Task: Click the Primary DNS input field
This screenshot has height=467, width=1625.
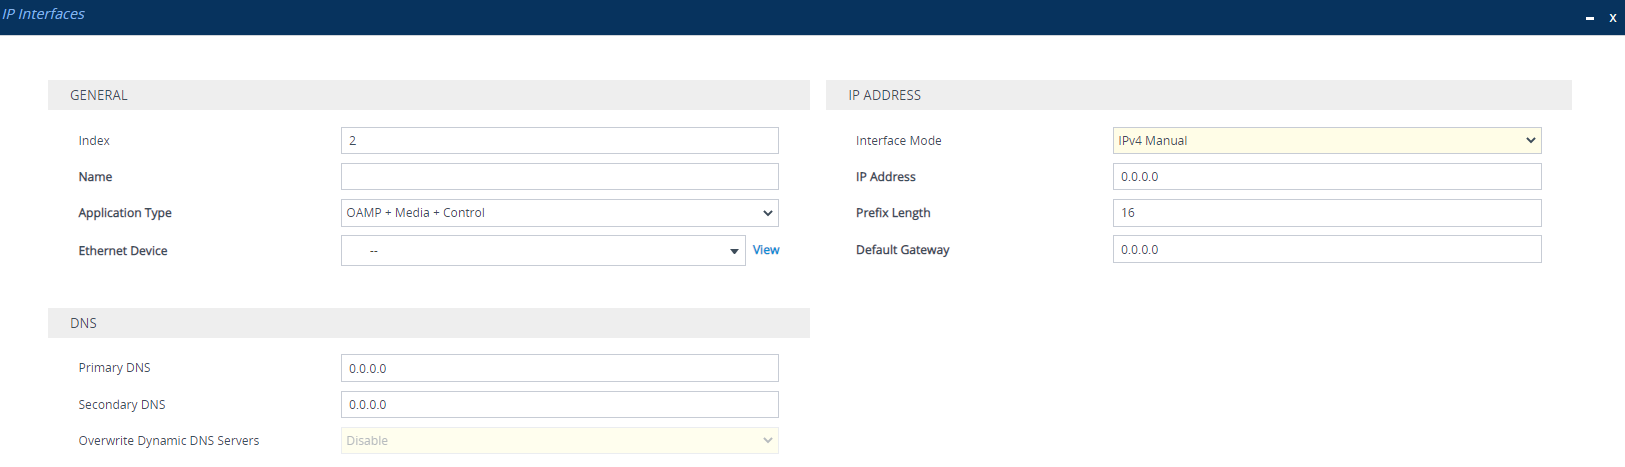Action: point(559,368)
